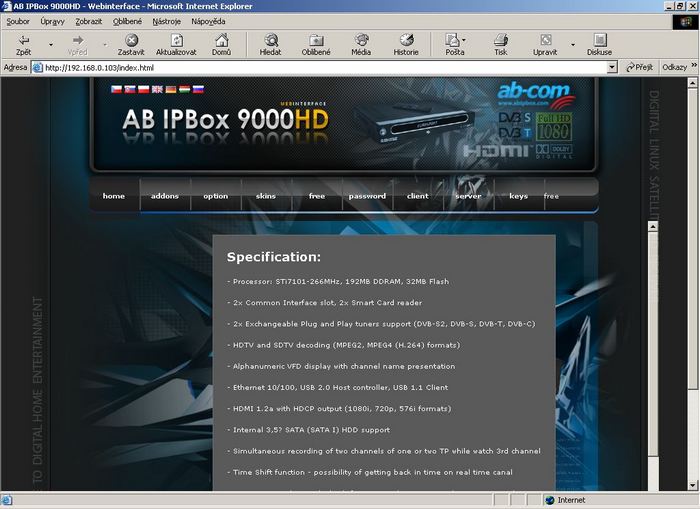Click the Internet Explorer title bar icon
Viewport: 700px width, 509px height.
click(6, 6)
